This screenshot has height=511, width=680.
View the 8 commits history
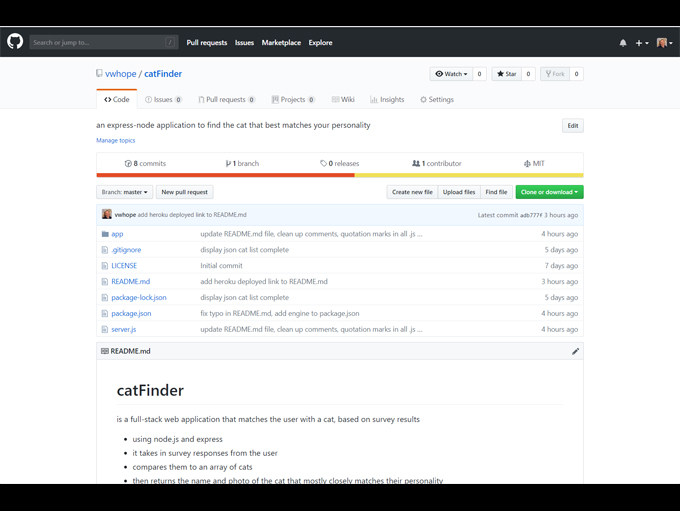(x=145, y=164)
